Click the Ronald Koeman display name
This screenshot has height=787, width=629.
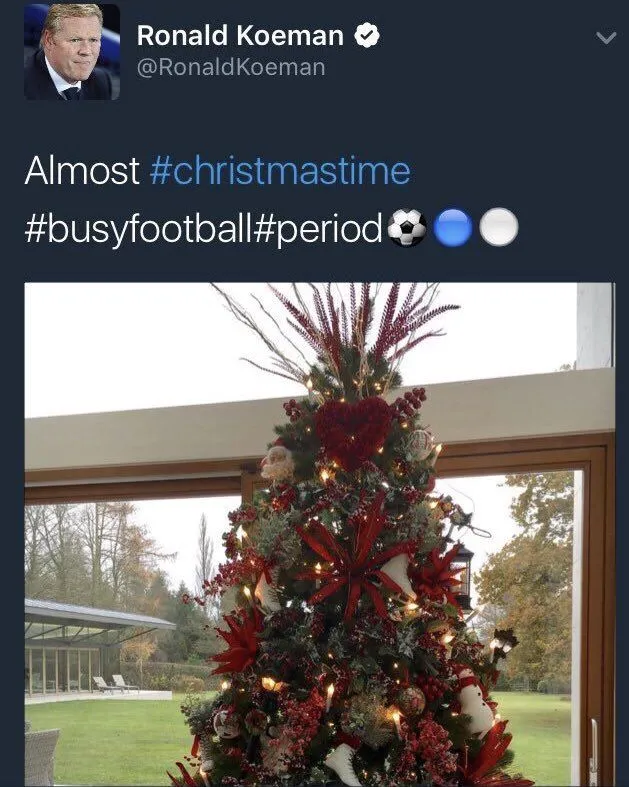point(240,37)
